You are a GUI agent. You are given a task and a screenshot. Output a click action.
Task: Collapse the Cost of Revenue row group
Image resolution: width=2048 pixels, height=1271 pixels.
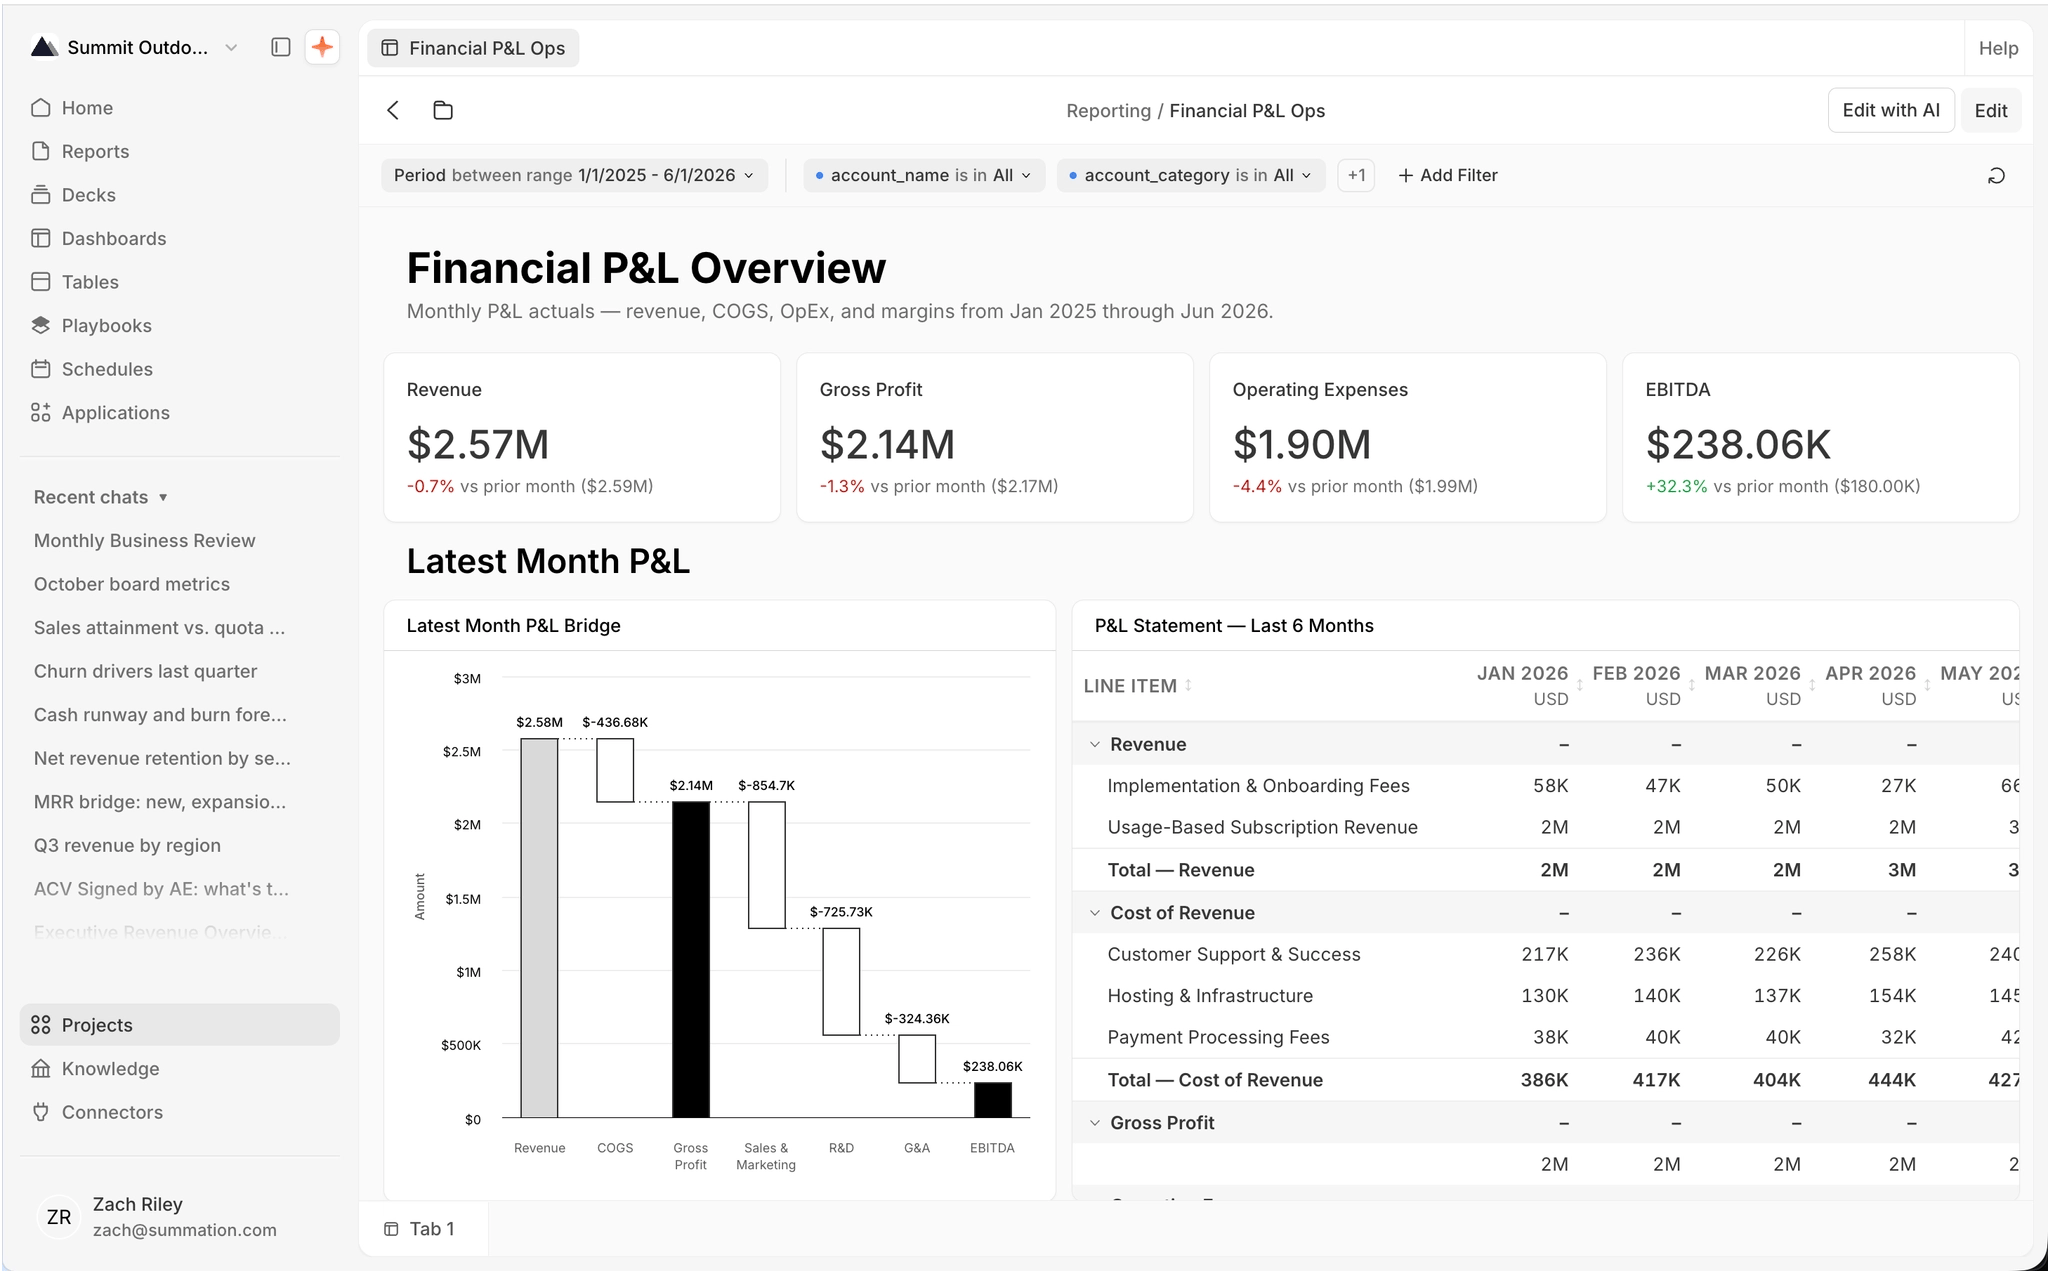pyautogui.click(x=1095, y=913)
